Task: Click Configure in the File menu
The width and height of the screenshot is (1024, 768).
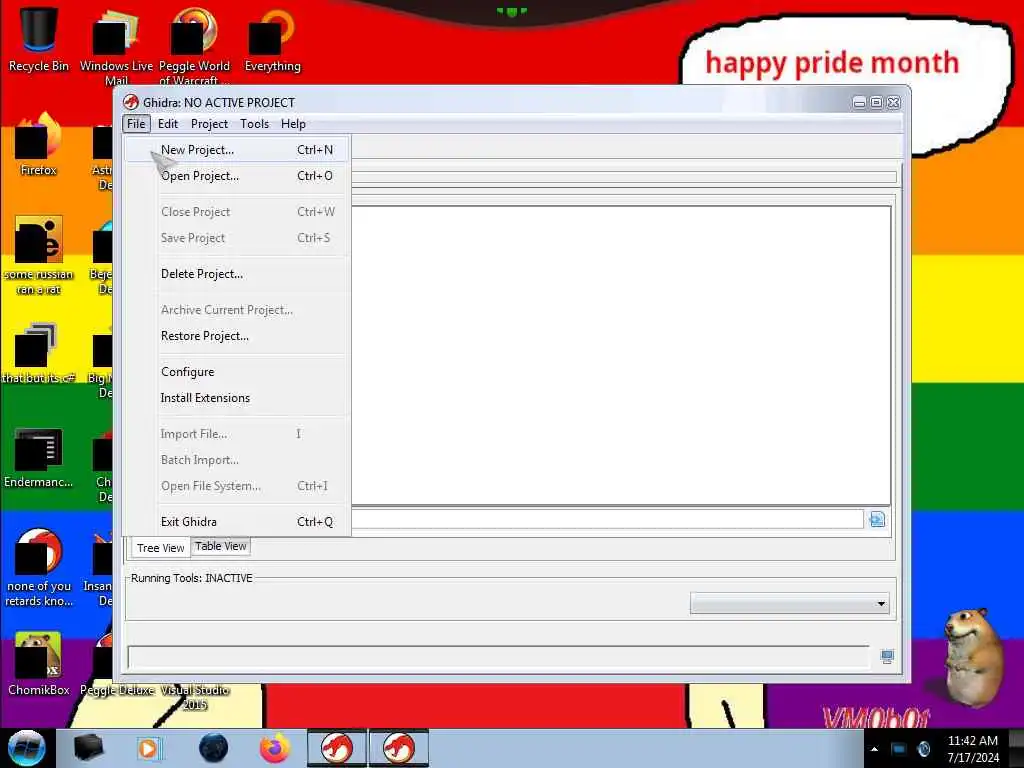Action: [236, 372]
